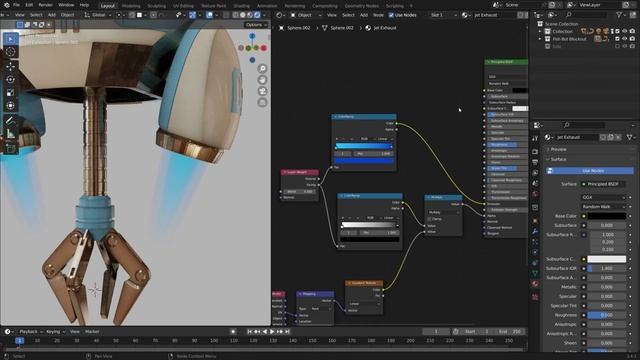This screenshot has height=360, width=640.
Task: Open the Output properties tab icon
Action: coord(535,162)
